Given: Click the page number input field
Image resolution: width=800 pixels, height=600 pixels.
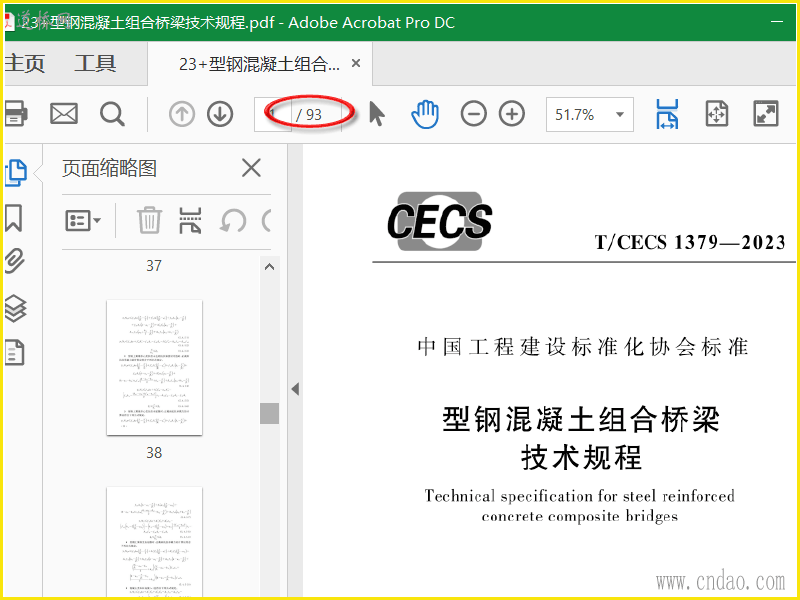Looking at the screenshot, I should 273,114.
